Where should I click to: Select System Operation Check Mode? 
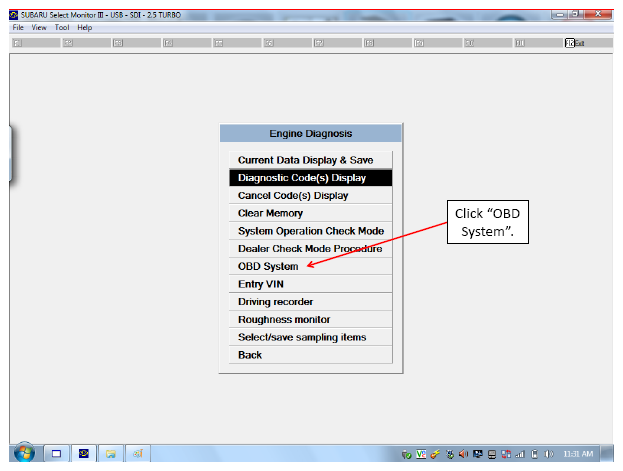[x=310, y=231]
